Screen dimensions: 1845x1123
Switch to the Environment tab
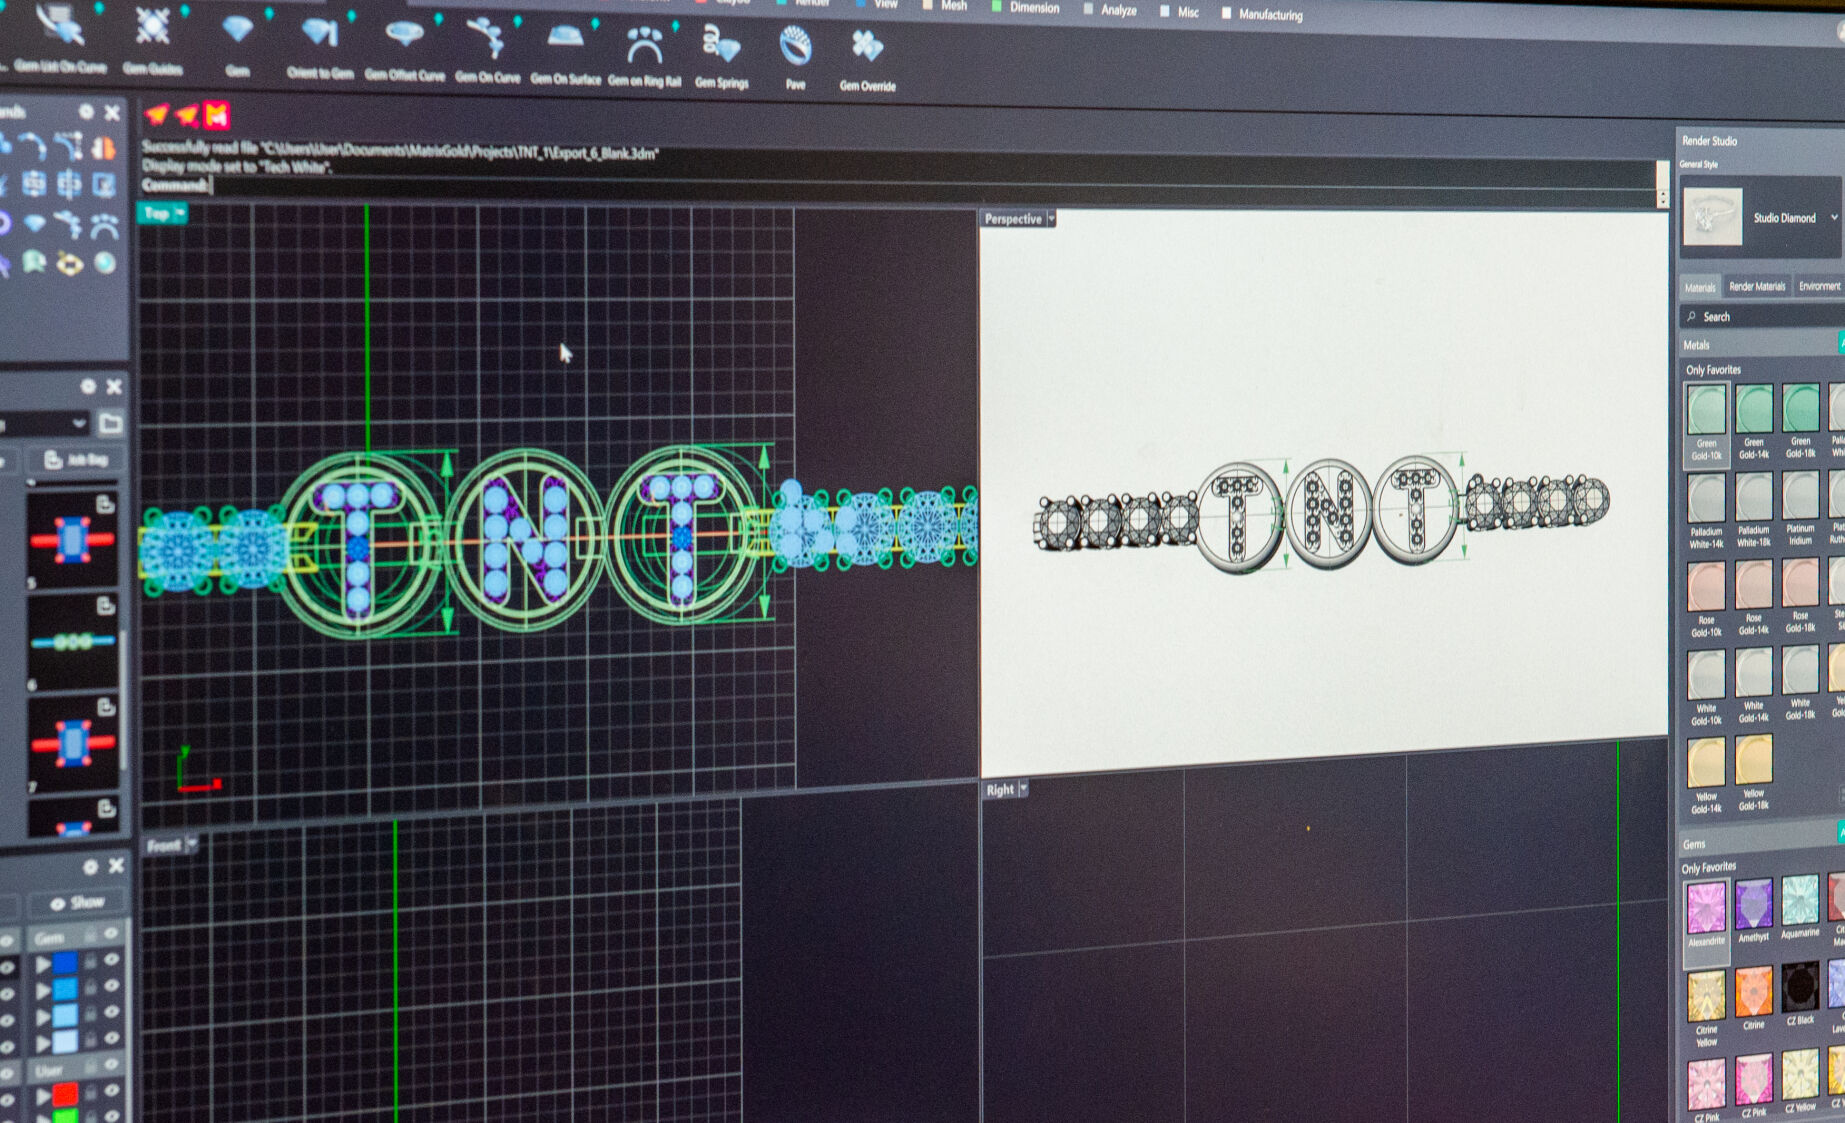pyautogui.click(x=1819, y=286)
